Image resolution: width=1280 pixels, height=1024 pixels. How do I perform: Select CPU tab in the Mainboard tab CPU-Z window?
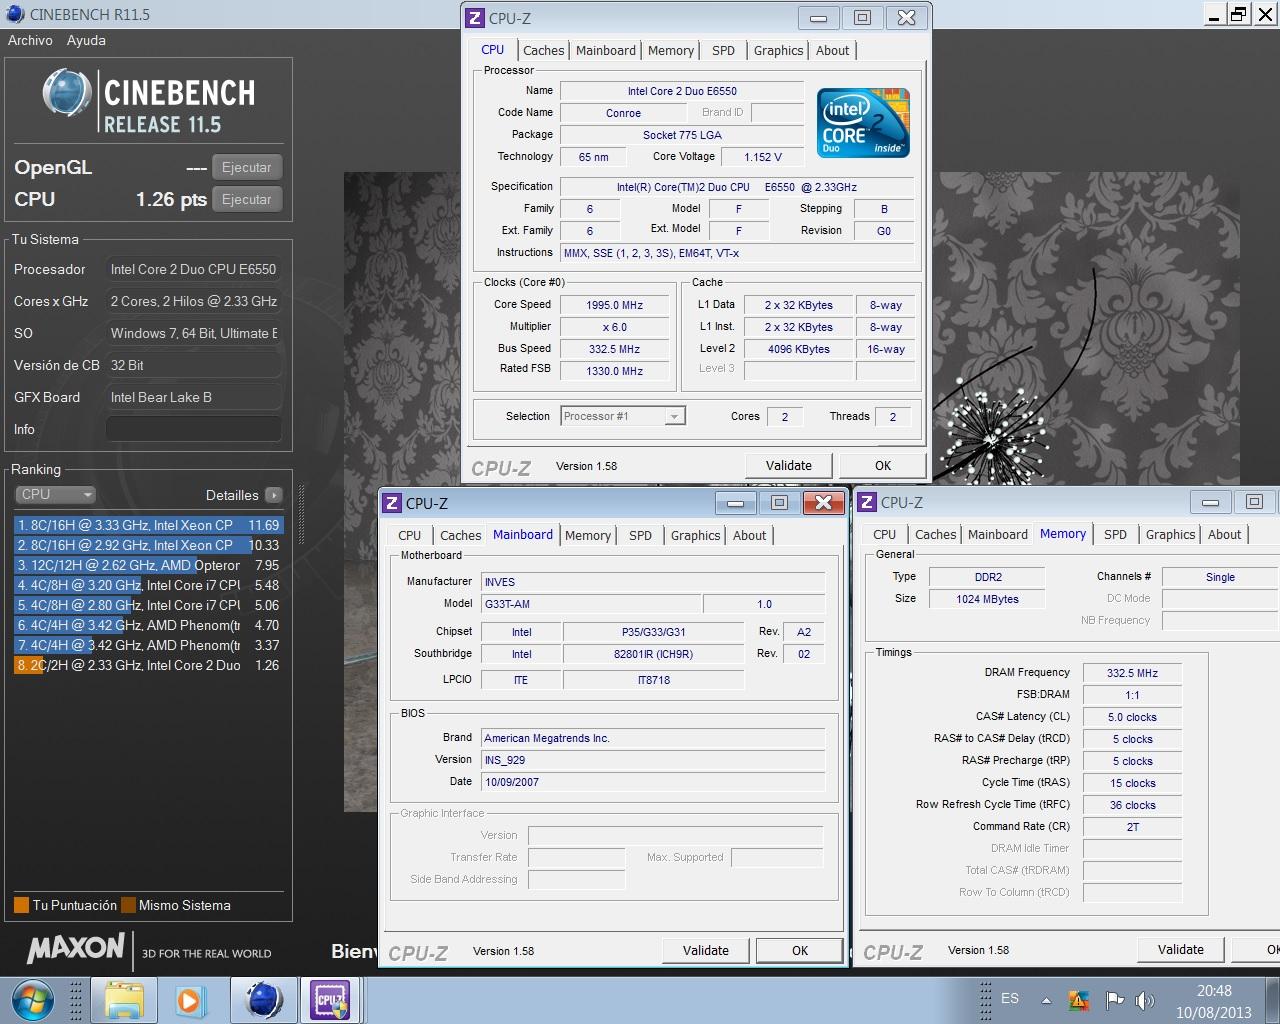(409, 535)
